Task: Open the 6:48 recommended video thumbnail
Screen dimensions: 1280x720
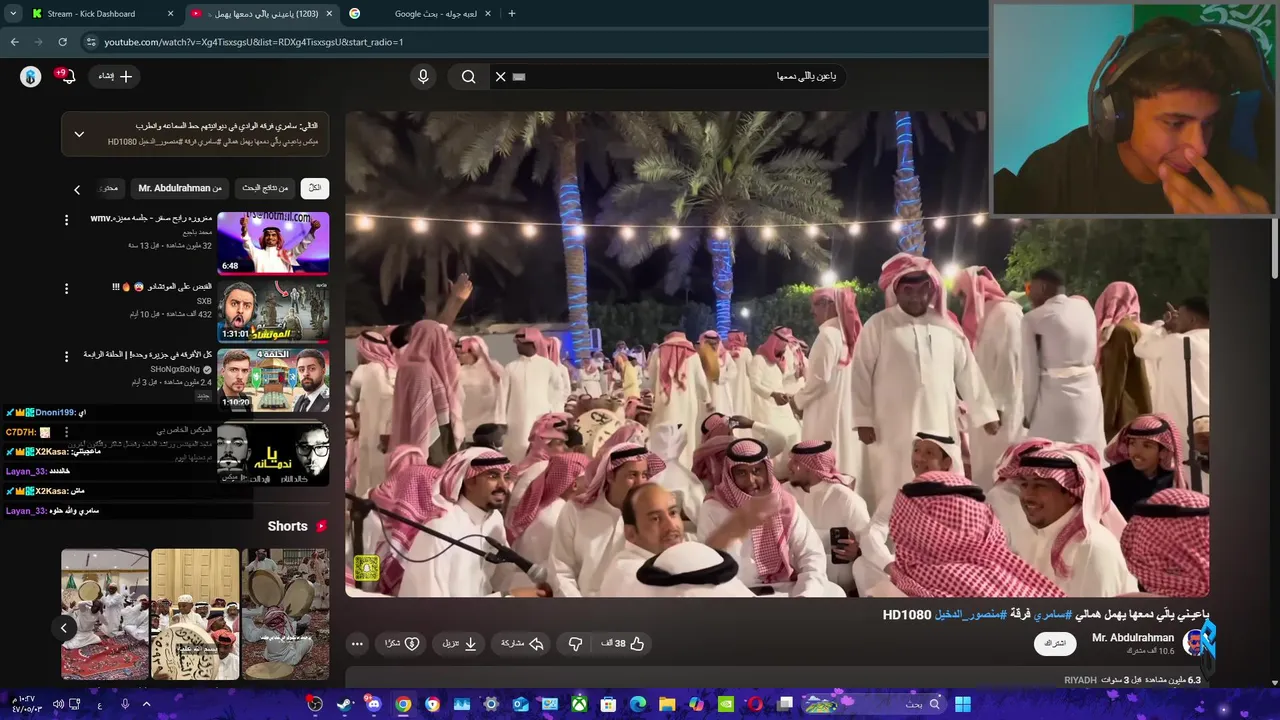Action: click(x=273, y=242)
